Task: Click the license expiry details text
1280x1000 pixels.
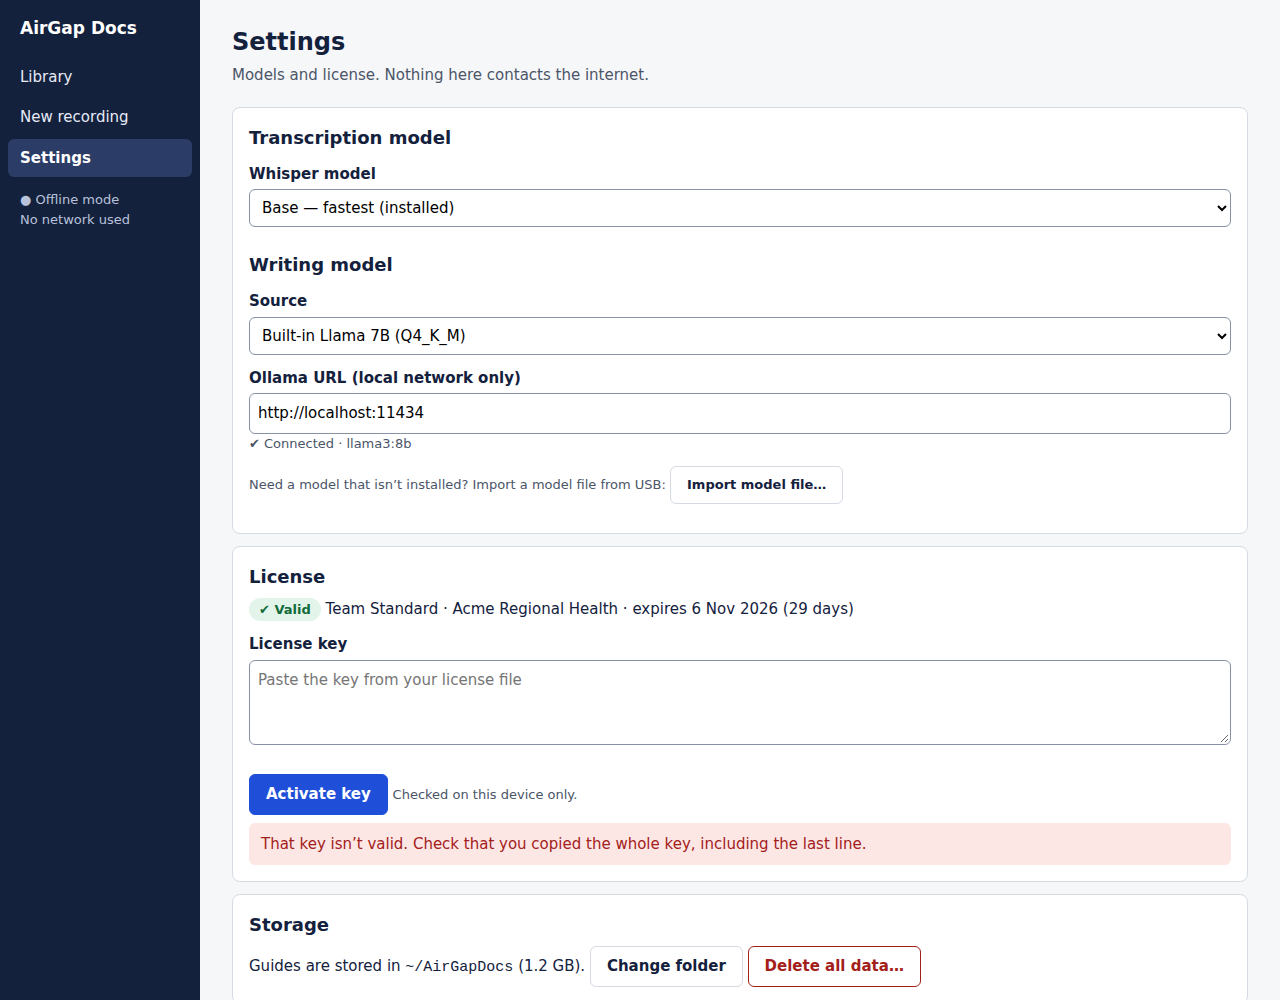Action: [590, 609]
